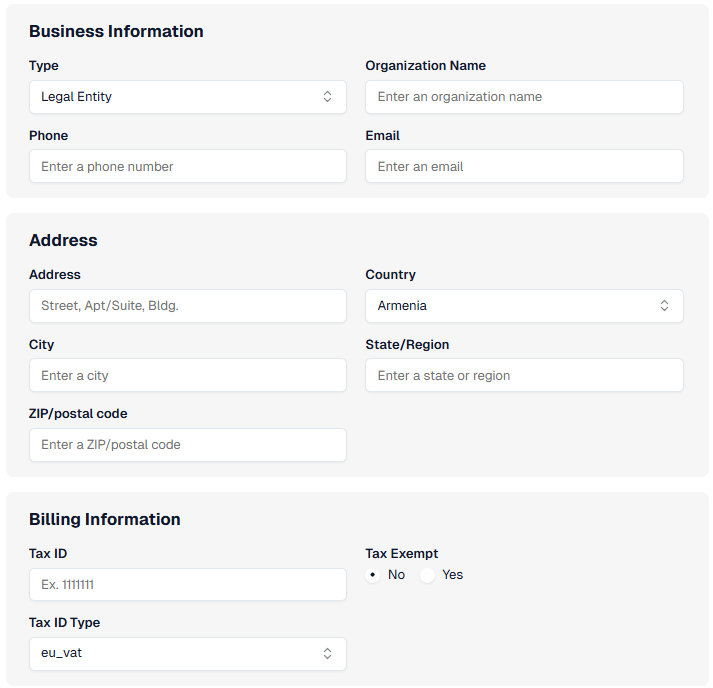Image resolution: width=713 pixels, height=688 pixels.
Task: Click the Business Information section heading
Action: click(x=116, y=32)
